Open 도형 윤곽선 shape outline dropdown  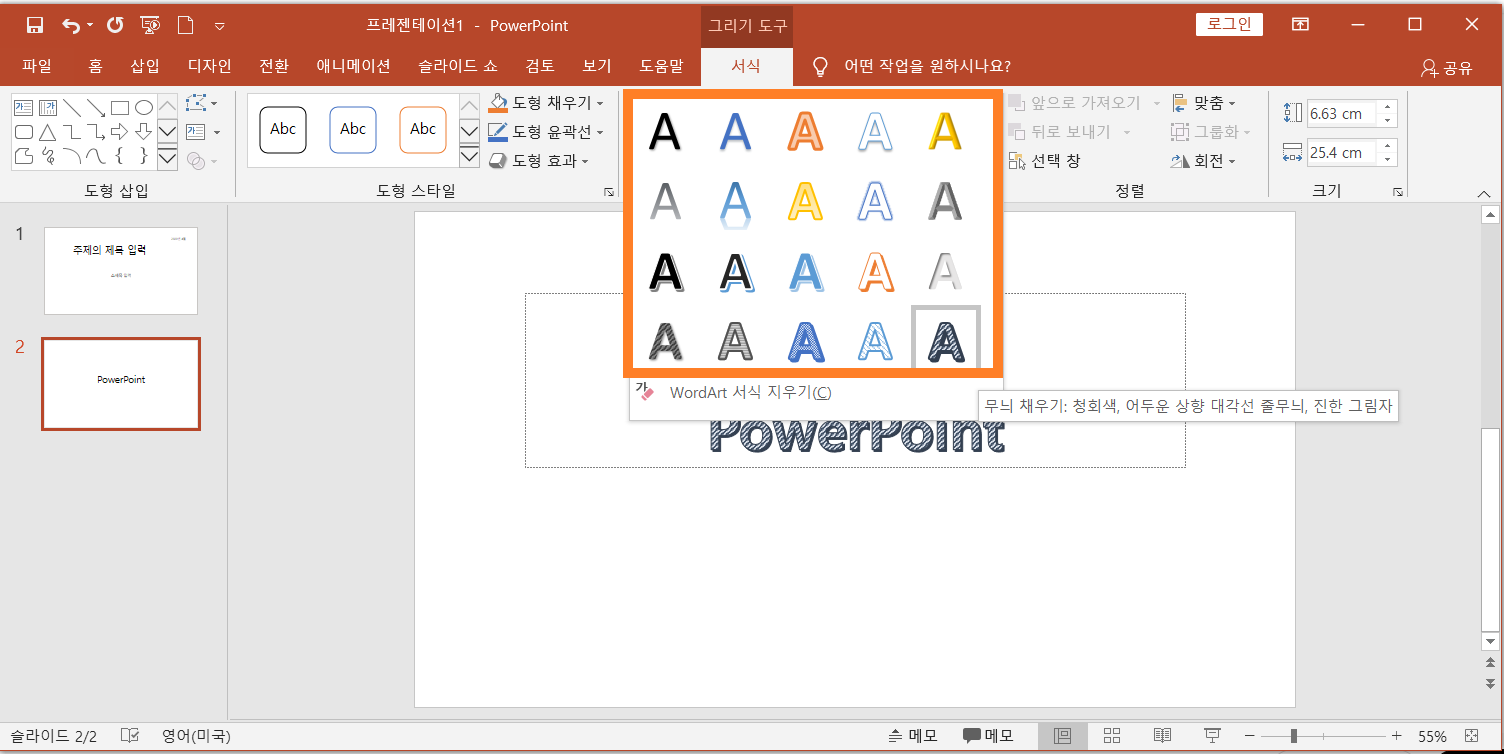pos(547,132)
